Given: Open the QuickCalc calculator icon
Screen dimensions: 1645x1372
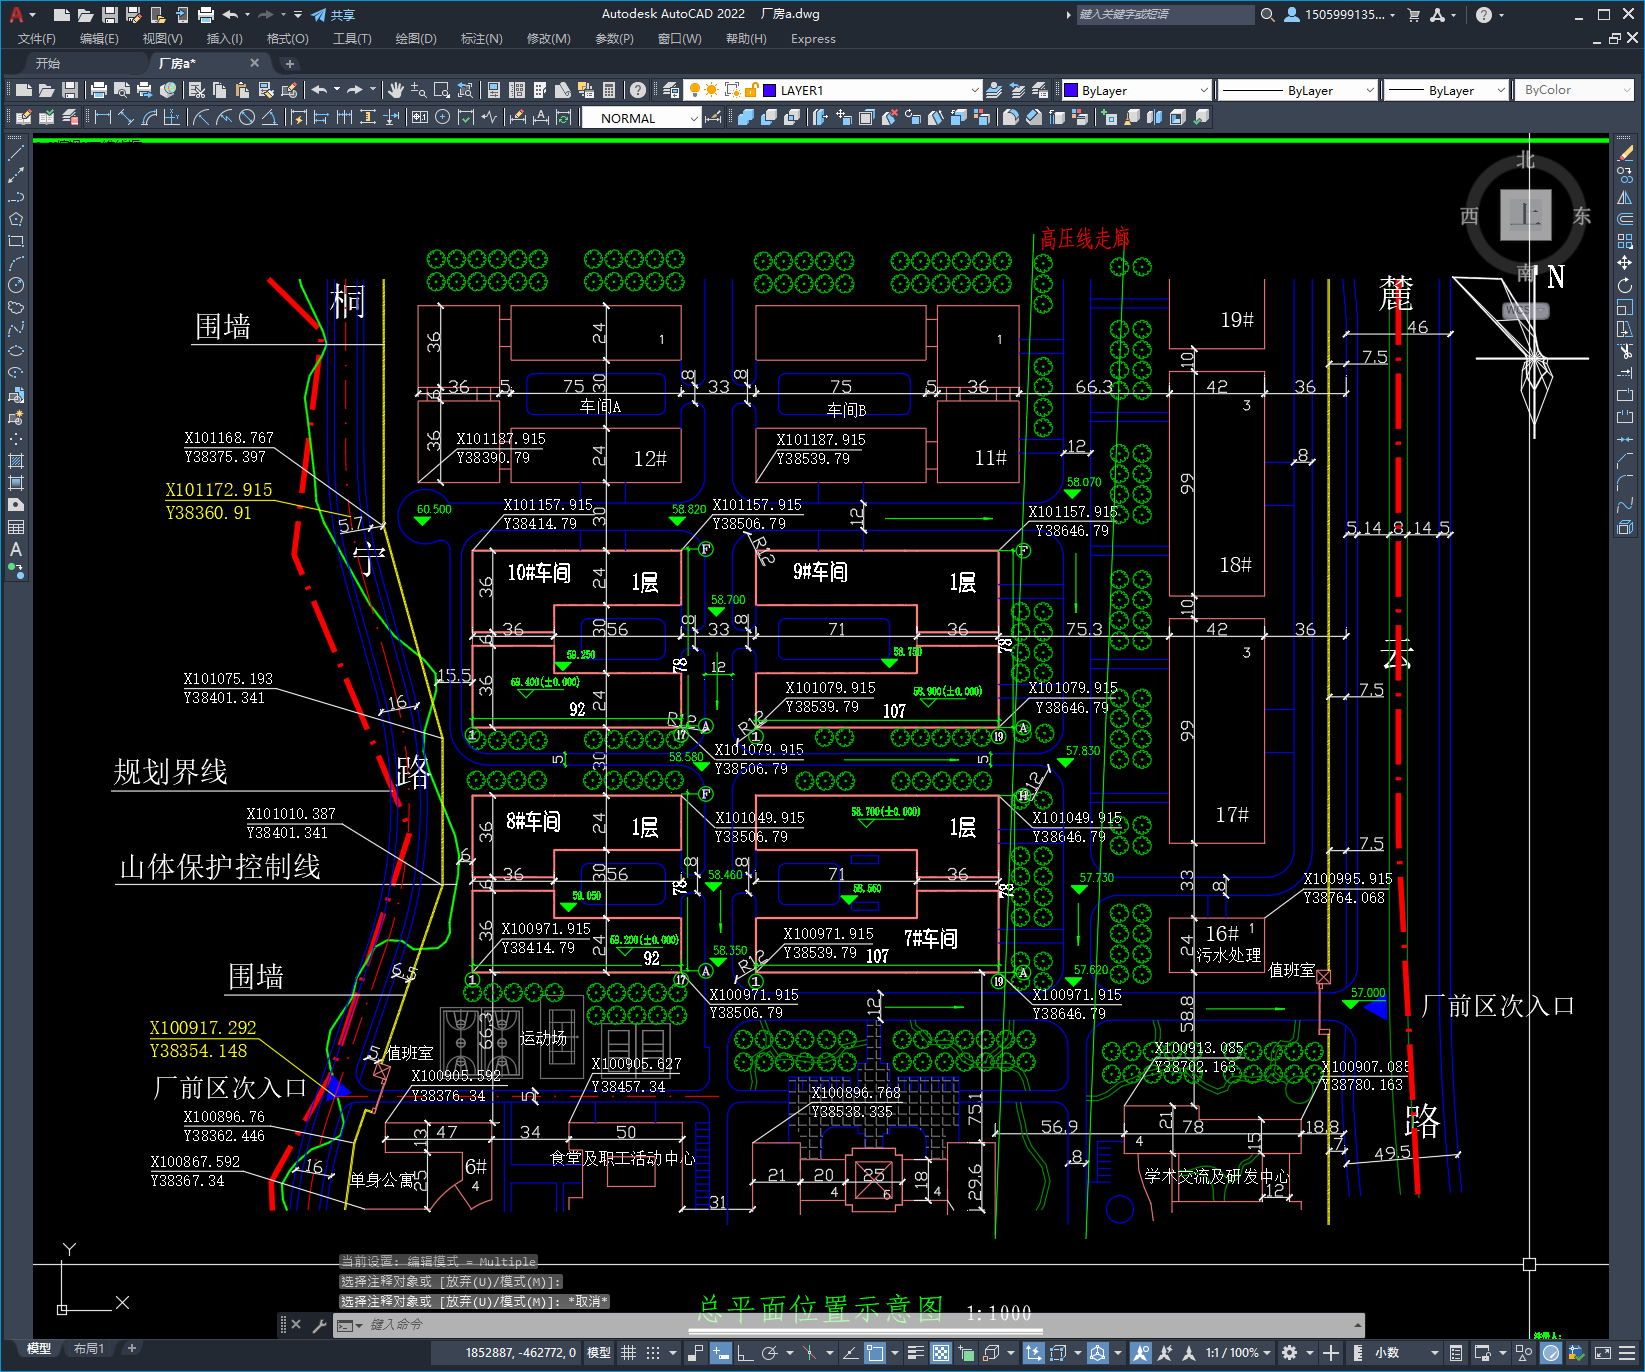Looking at the screenshot, I should 609,90.
